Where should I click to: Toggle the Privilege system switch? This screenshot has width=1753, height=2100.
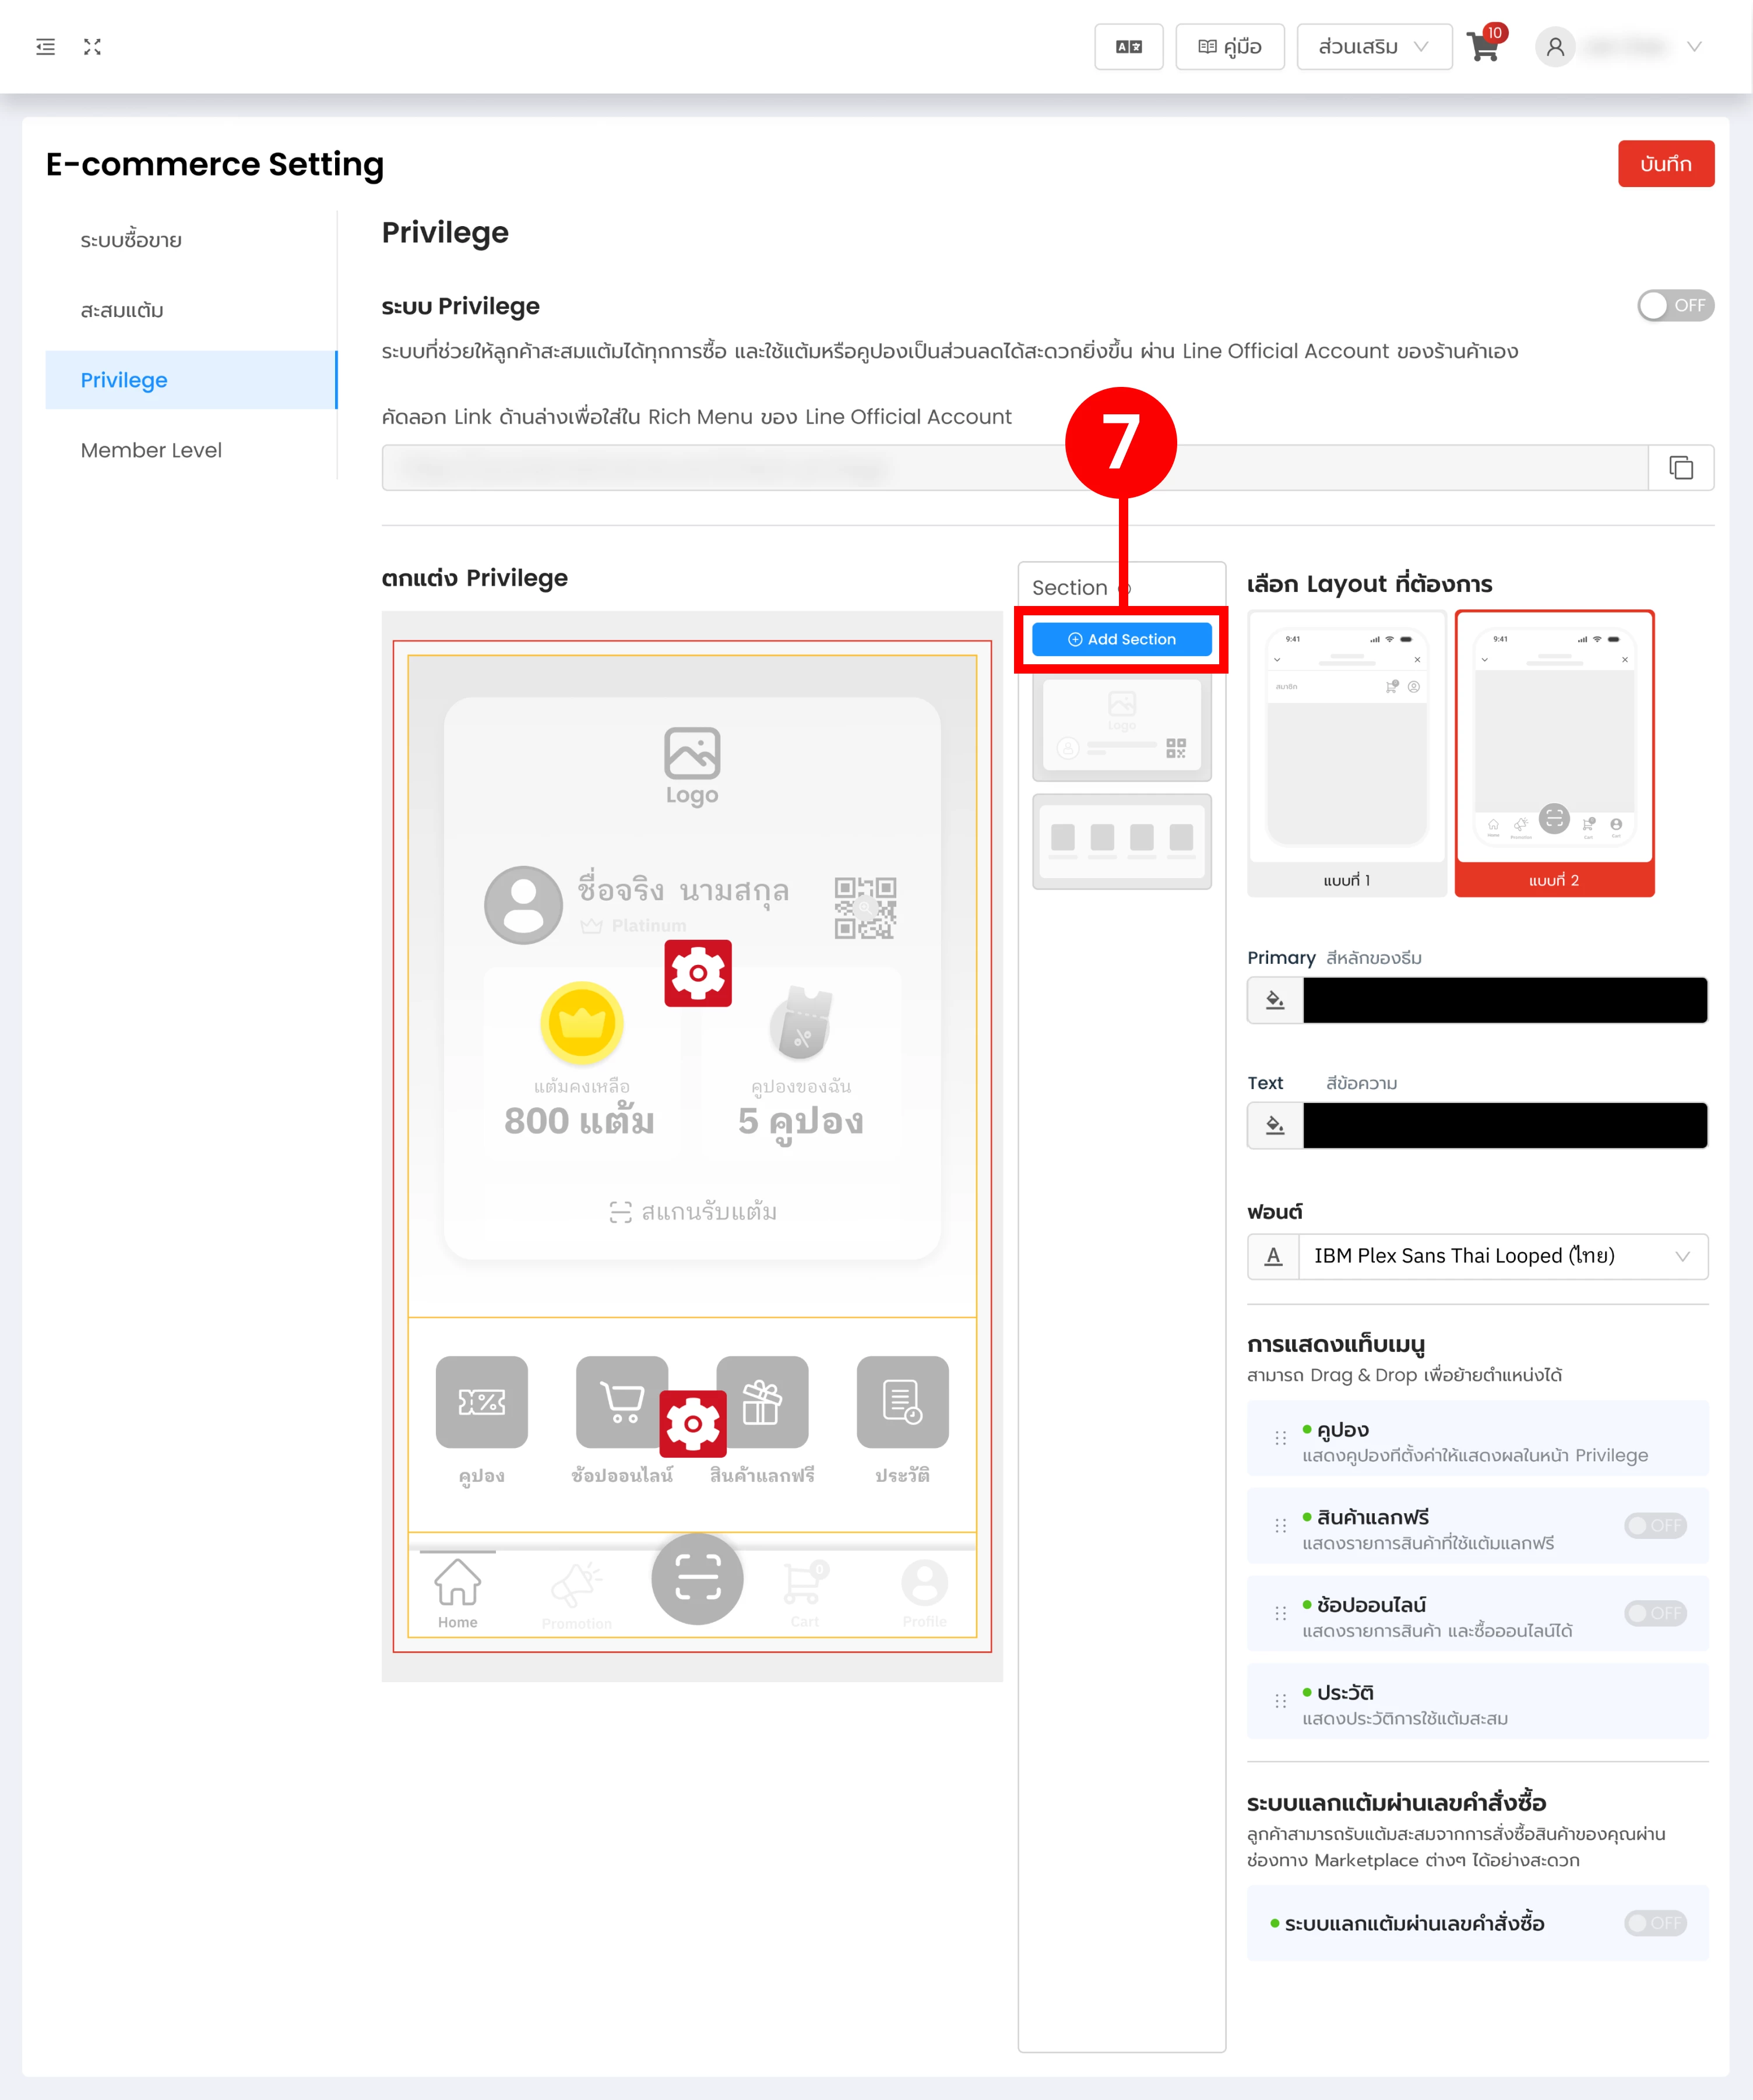[1675, 306]
